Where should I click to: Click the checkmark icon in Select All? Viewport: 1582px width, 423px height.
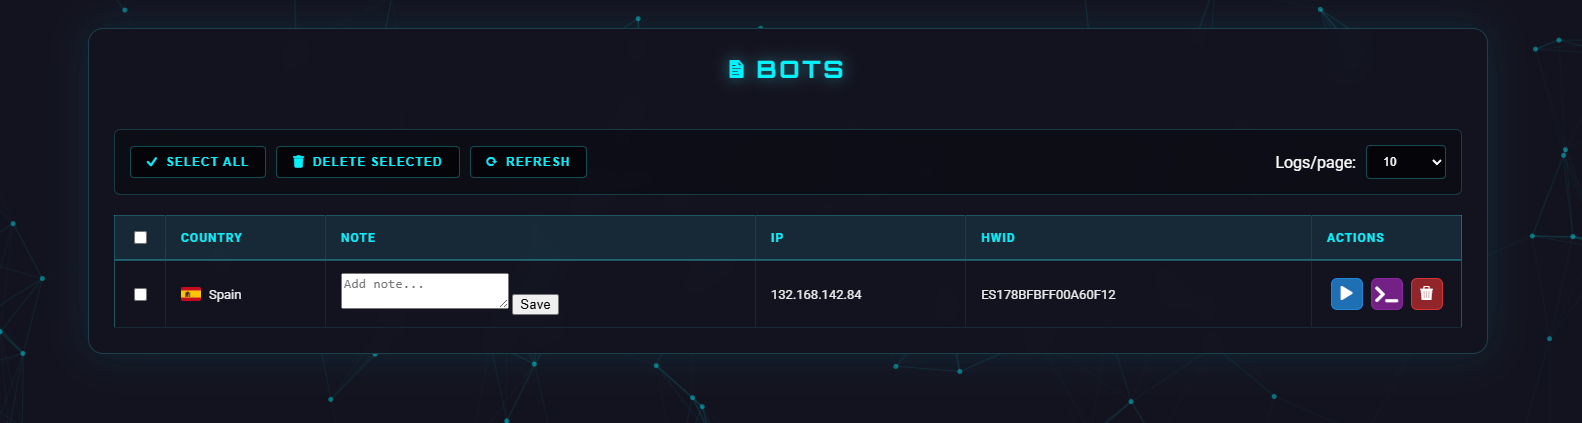point(152,162)
